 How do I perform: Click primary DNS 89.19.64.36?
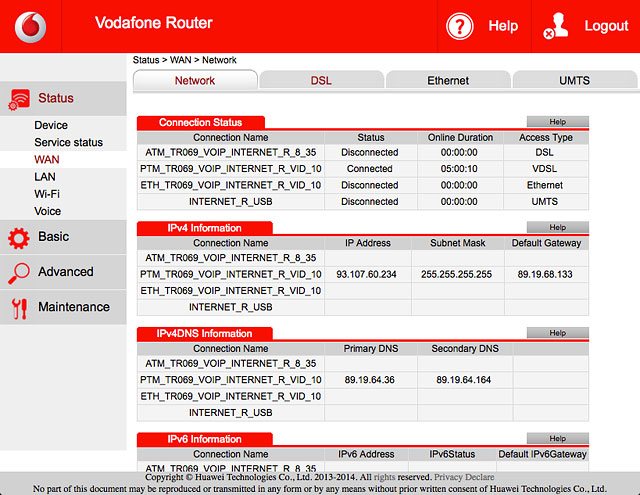[x=369, y=380]
